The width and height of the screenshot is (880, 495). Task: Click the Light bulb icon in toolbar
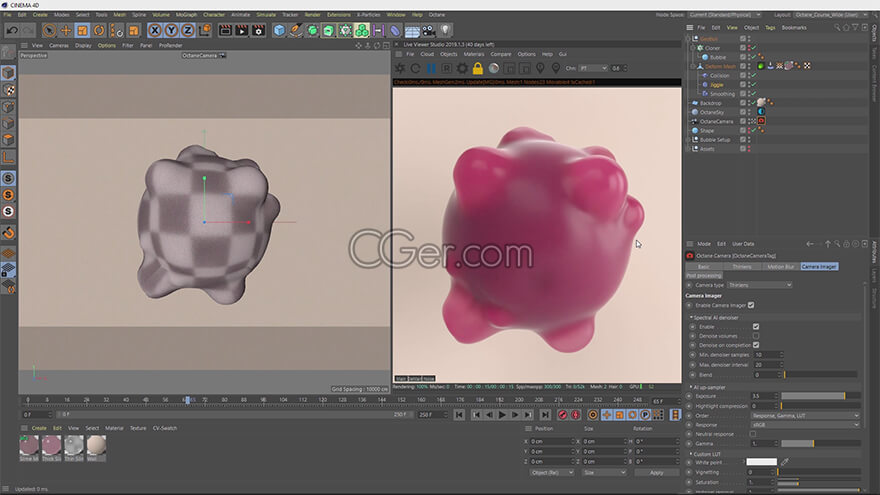click(x=445, y=30)
